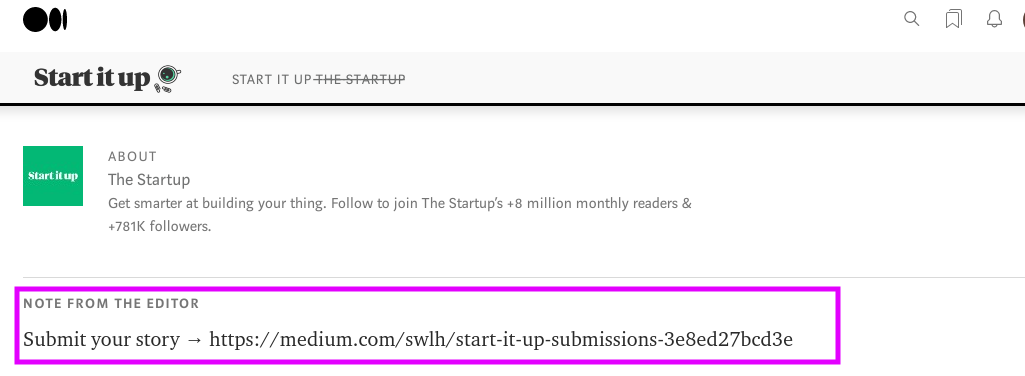Screen dimensions: 1025x376
Task: Click 'Follow to join The Startup's' phrase
Action: 416,203
